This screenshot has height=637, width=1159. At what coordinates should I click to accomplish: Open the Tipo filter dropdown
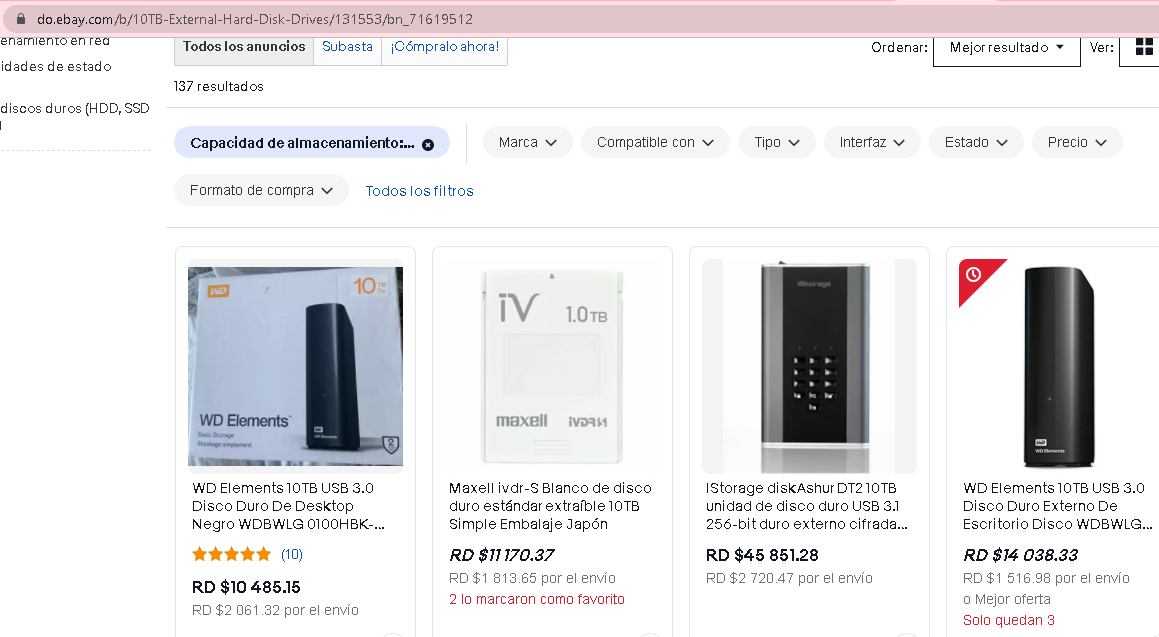pos(776,143)
